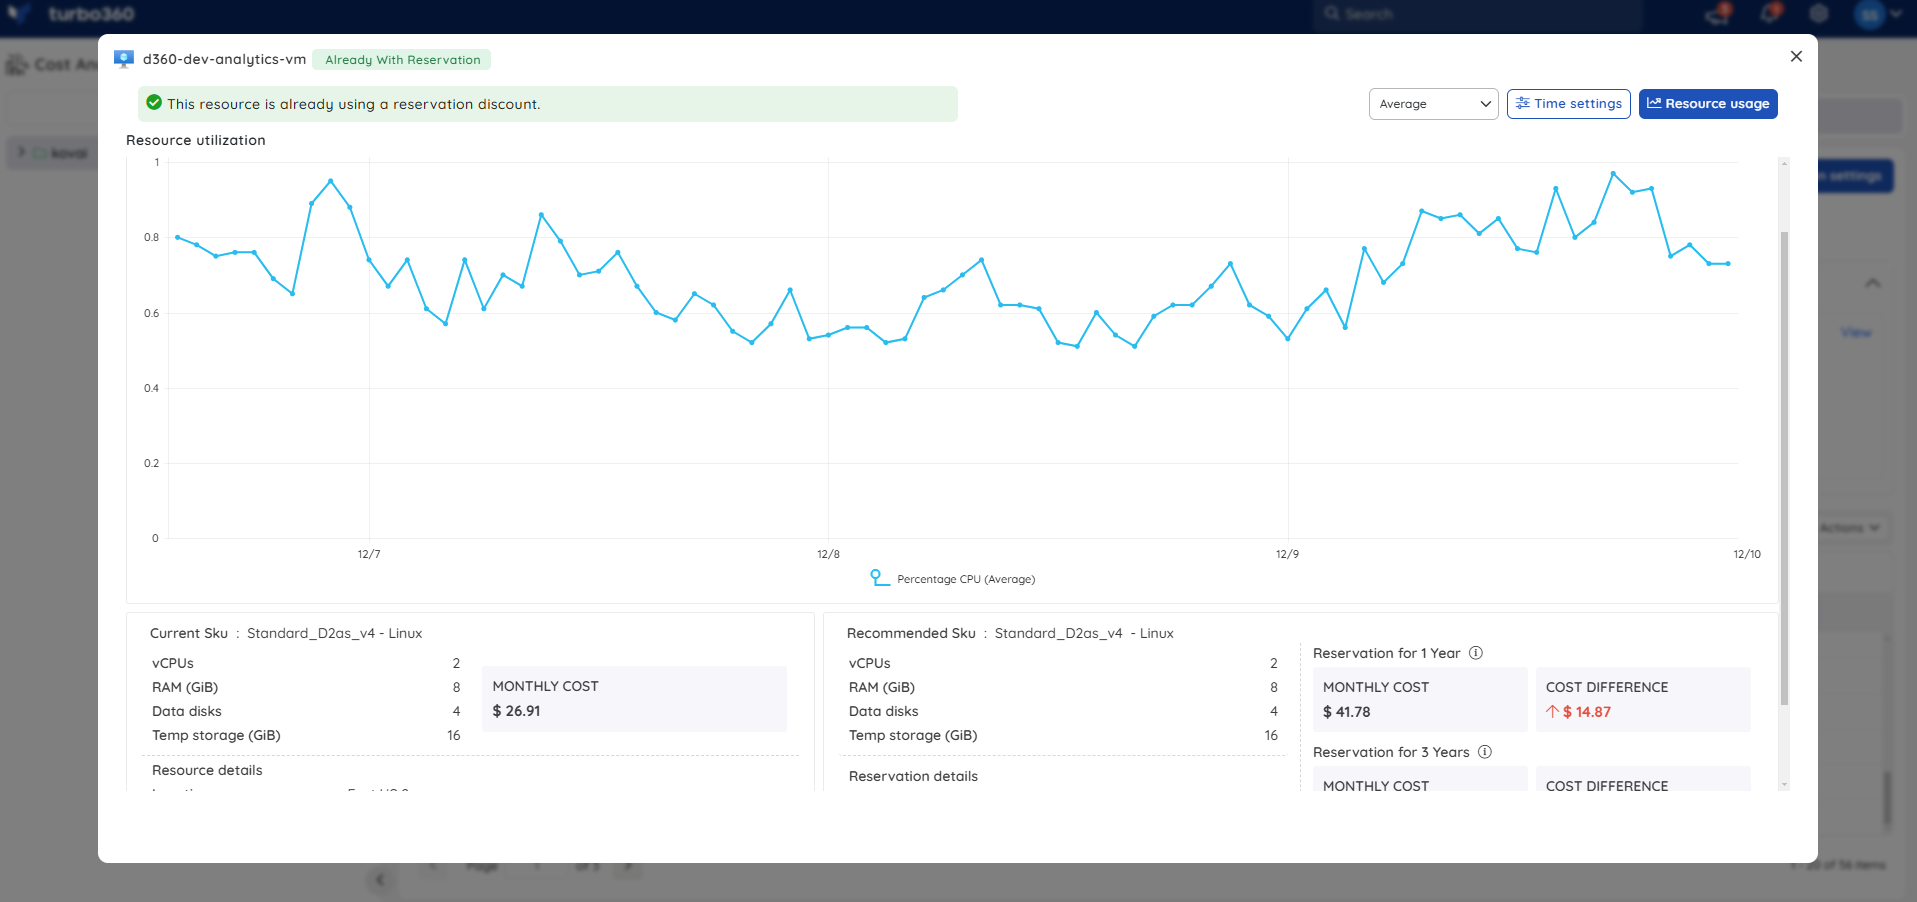Click the 12/9 x-axis date label
Screen dimensions: 1917x902
pos(1287,554)
